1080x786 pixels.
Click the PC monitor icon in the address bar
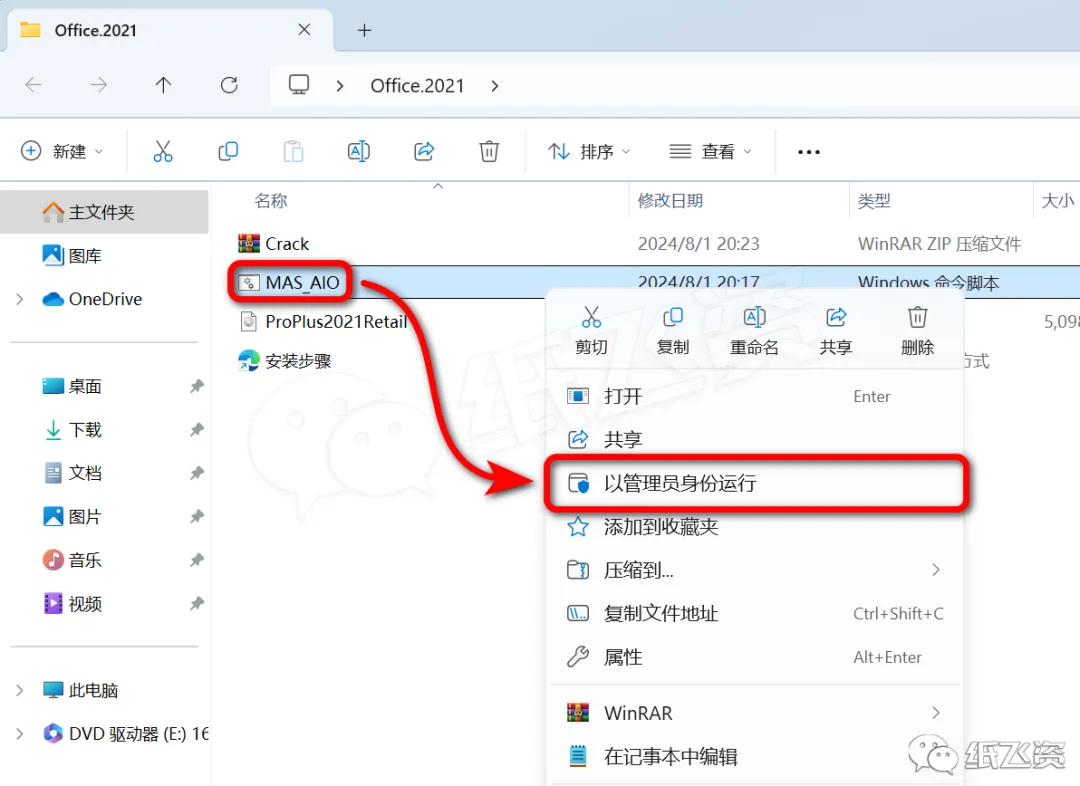[x=298, y=85]
